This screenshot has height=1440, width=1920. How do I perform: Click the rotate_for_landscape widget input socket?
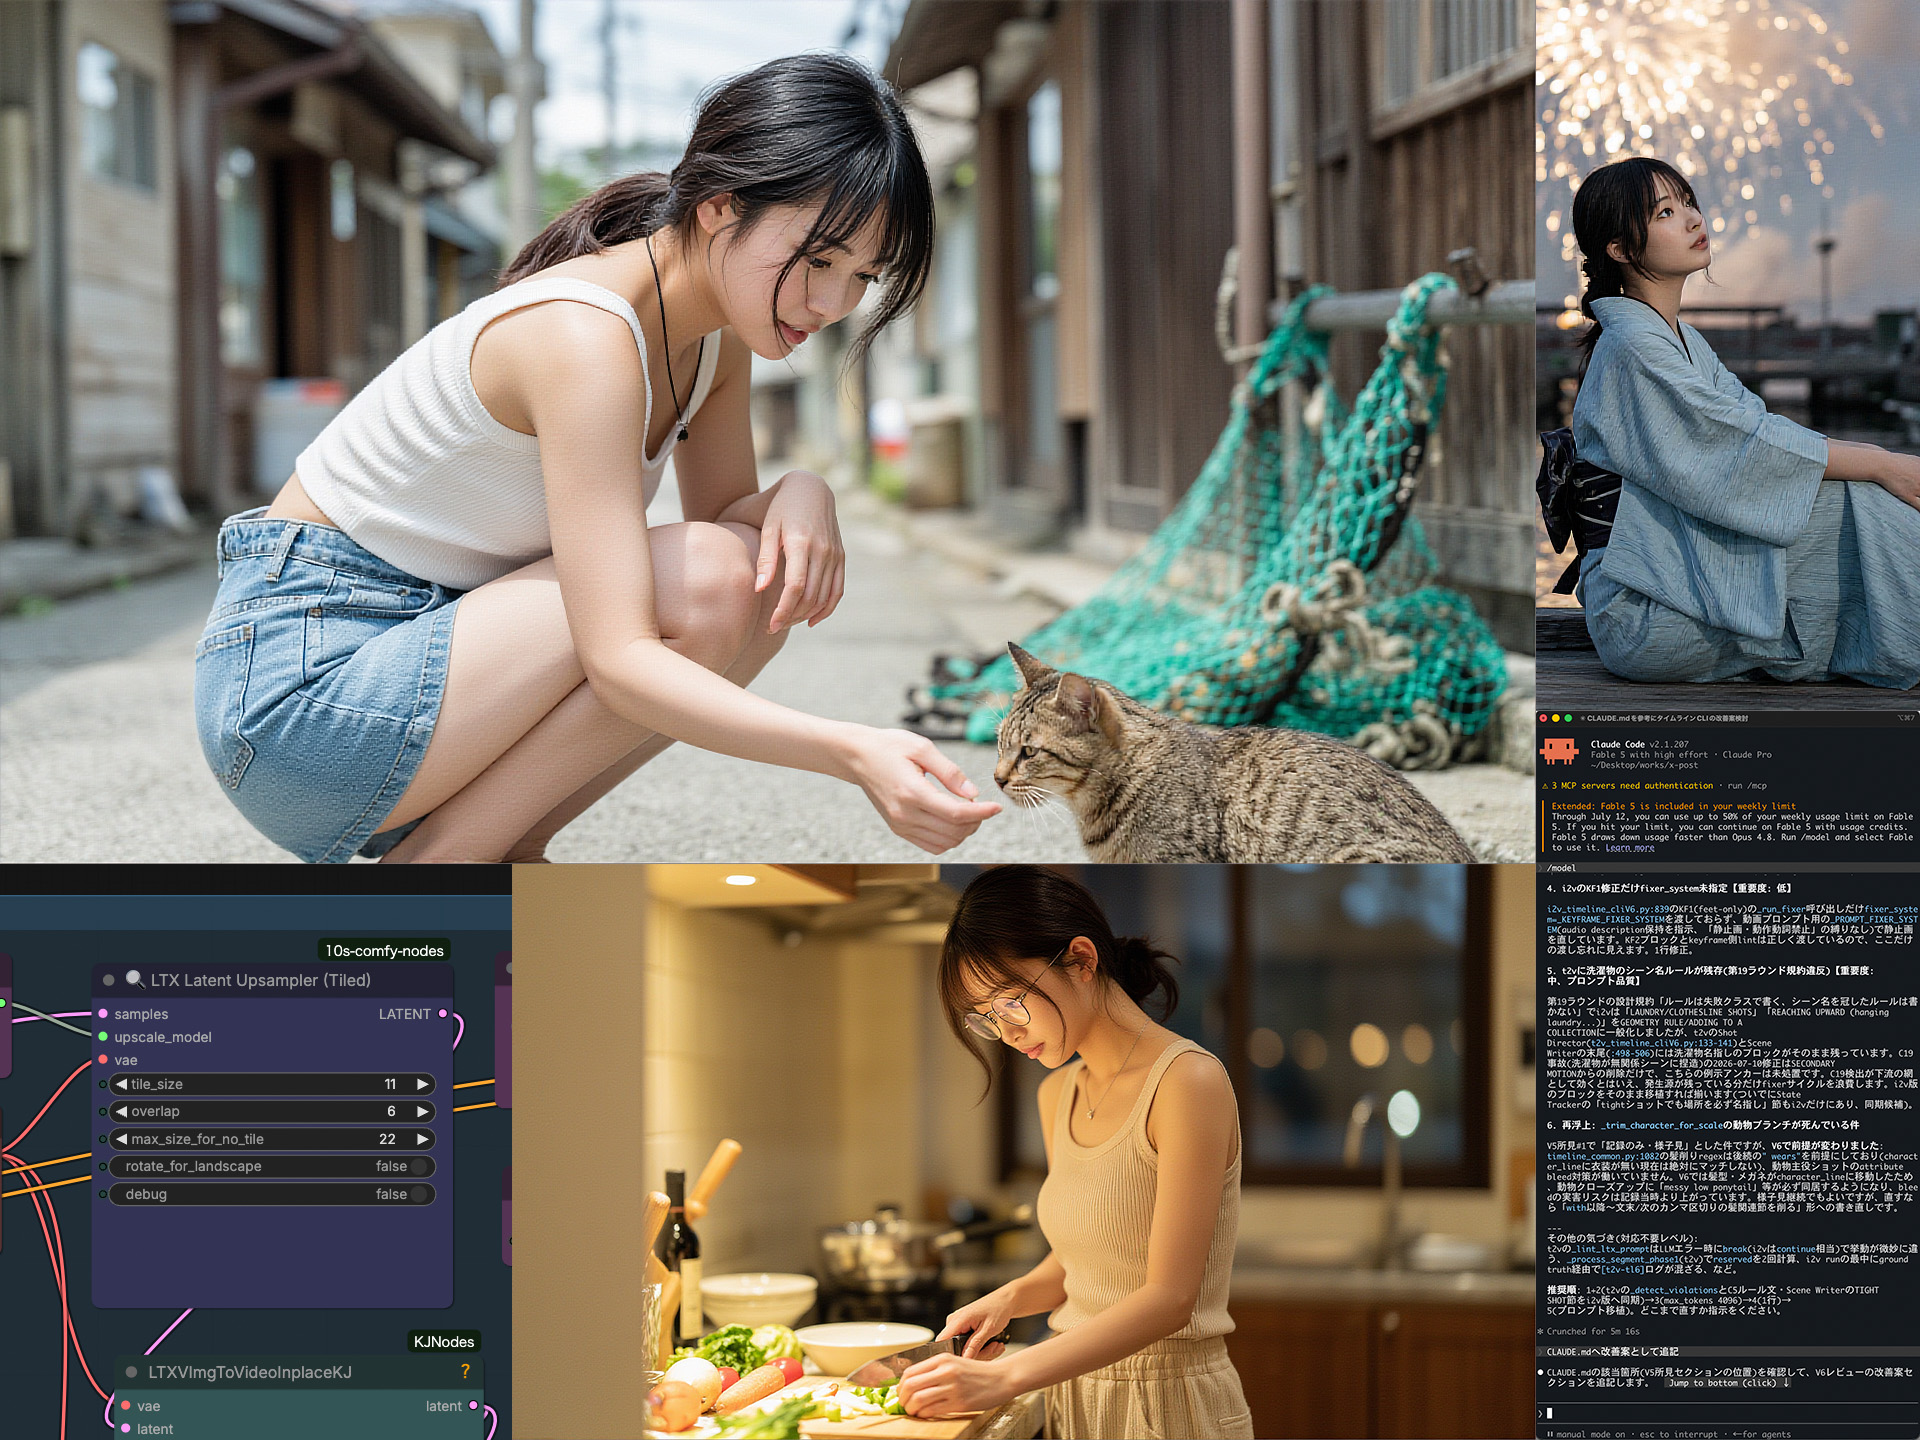[103, 1166]
